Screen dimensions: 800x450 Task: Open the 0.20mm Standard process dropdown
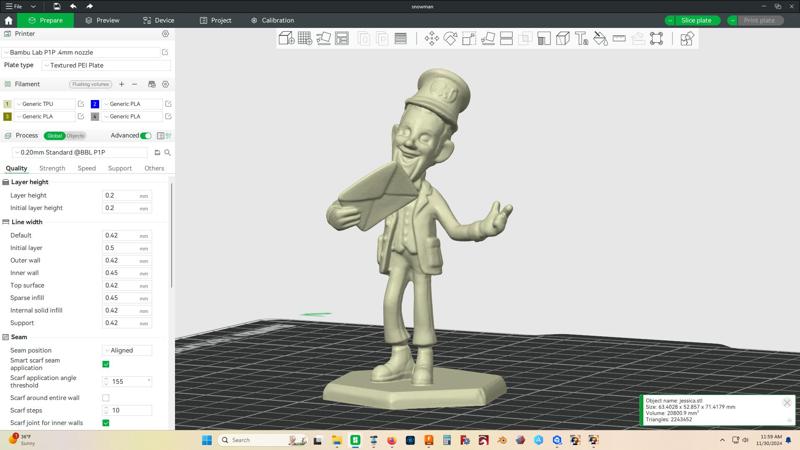coord(80,153)
